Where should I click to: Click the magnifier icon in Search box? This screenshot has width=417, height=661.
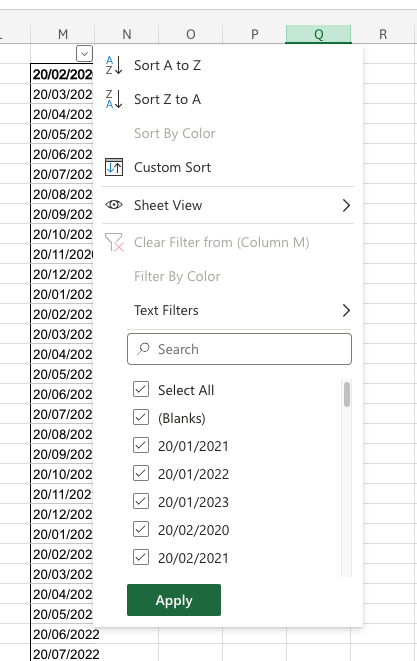click(x=143, y=349)
